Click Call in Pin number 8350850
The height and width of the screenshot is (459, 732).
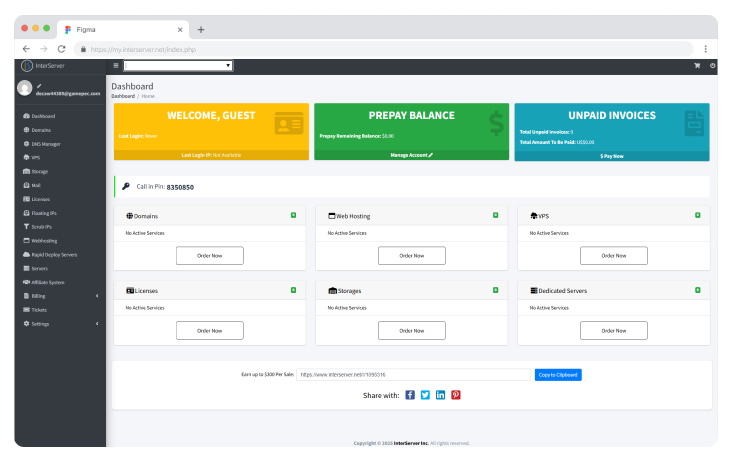[180, 187]
